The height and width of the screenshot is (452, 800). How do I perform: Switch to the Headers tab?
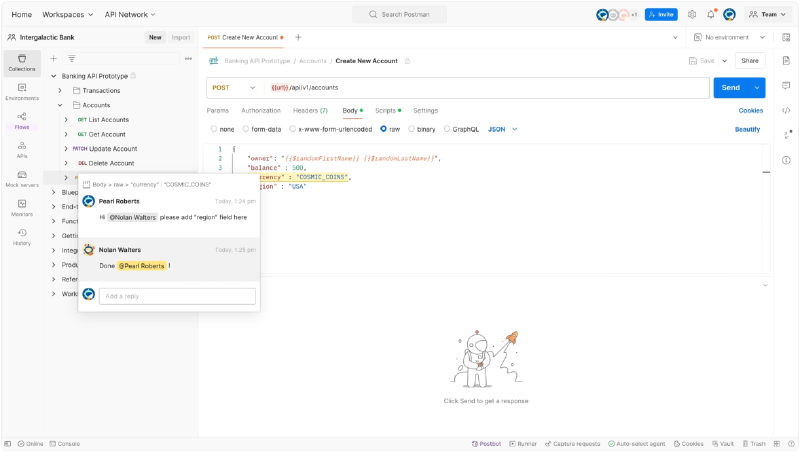click(310, 110)
